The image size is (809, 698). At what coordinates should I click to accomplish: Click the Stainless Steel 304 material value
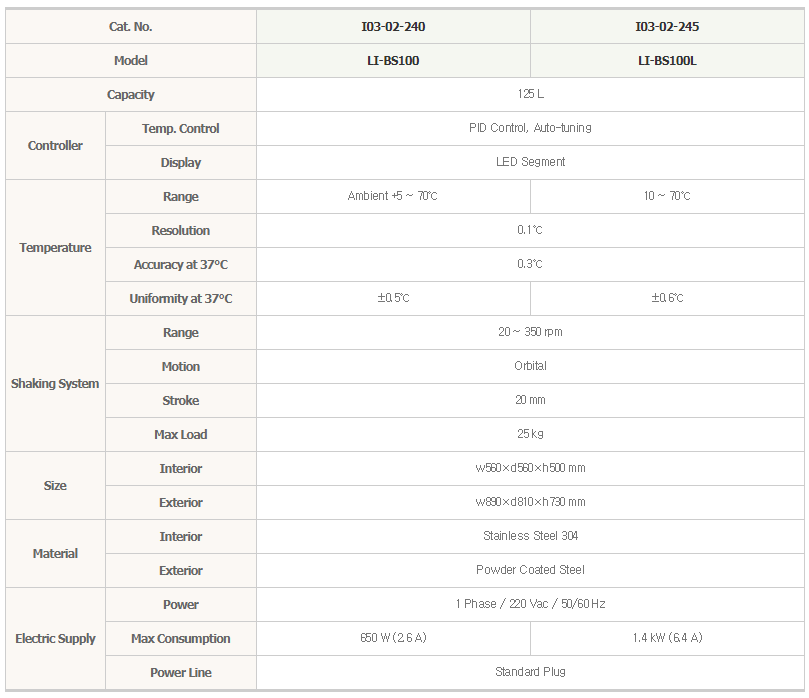point(530,537)
